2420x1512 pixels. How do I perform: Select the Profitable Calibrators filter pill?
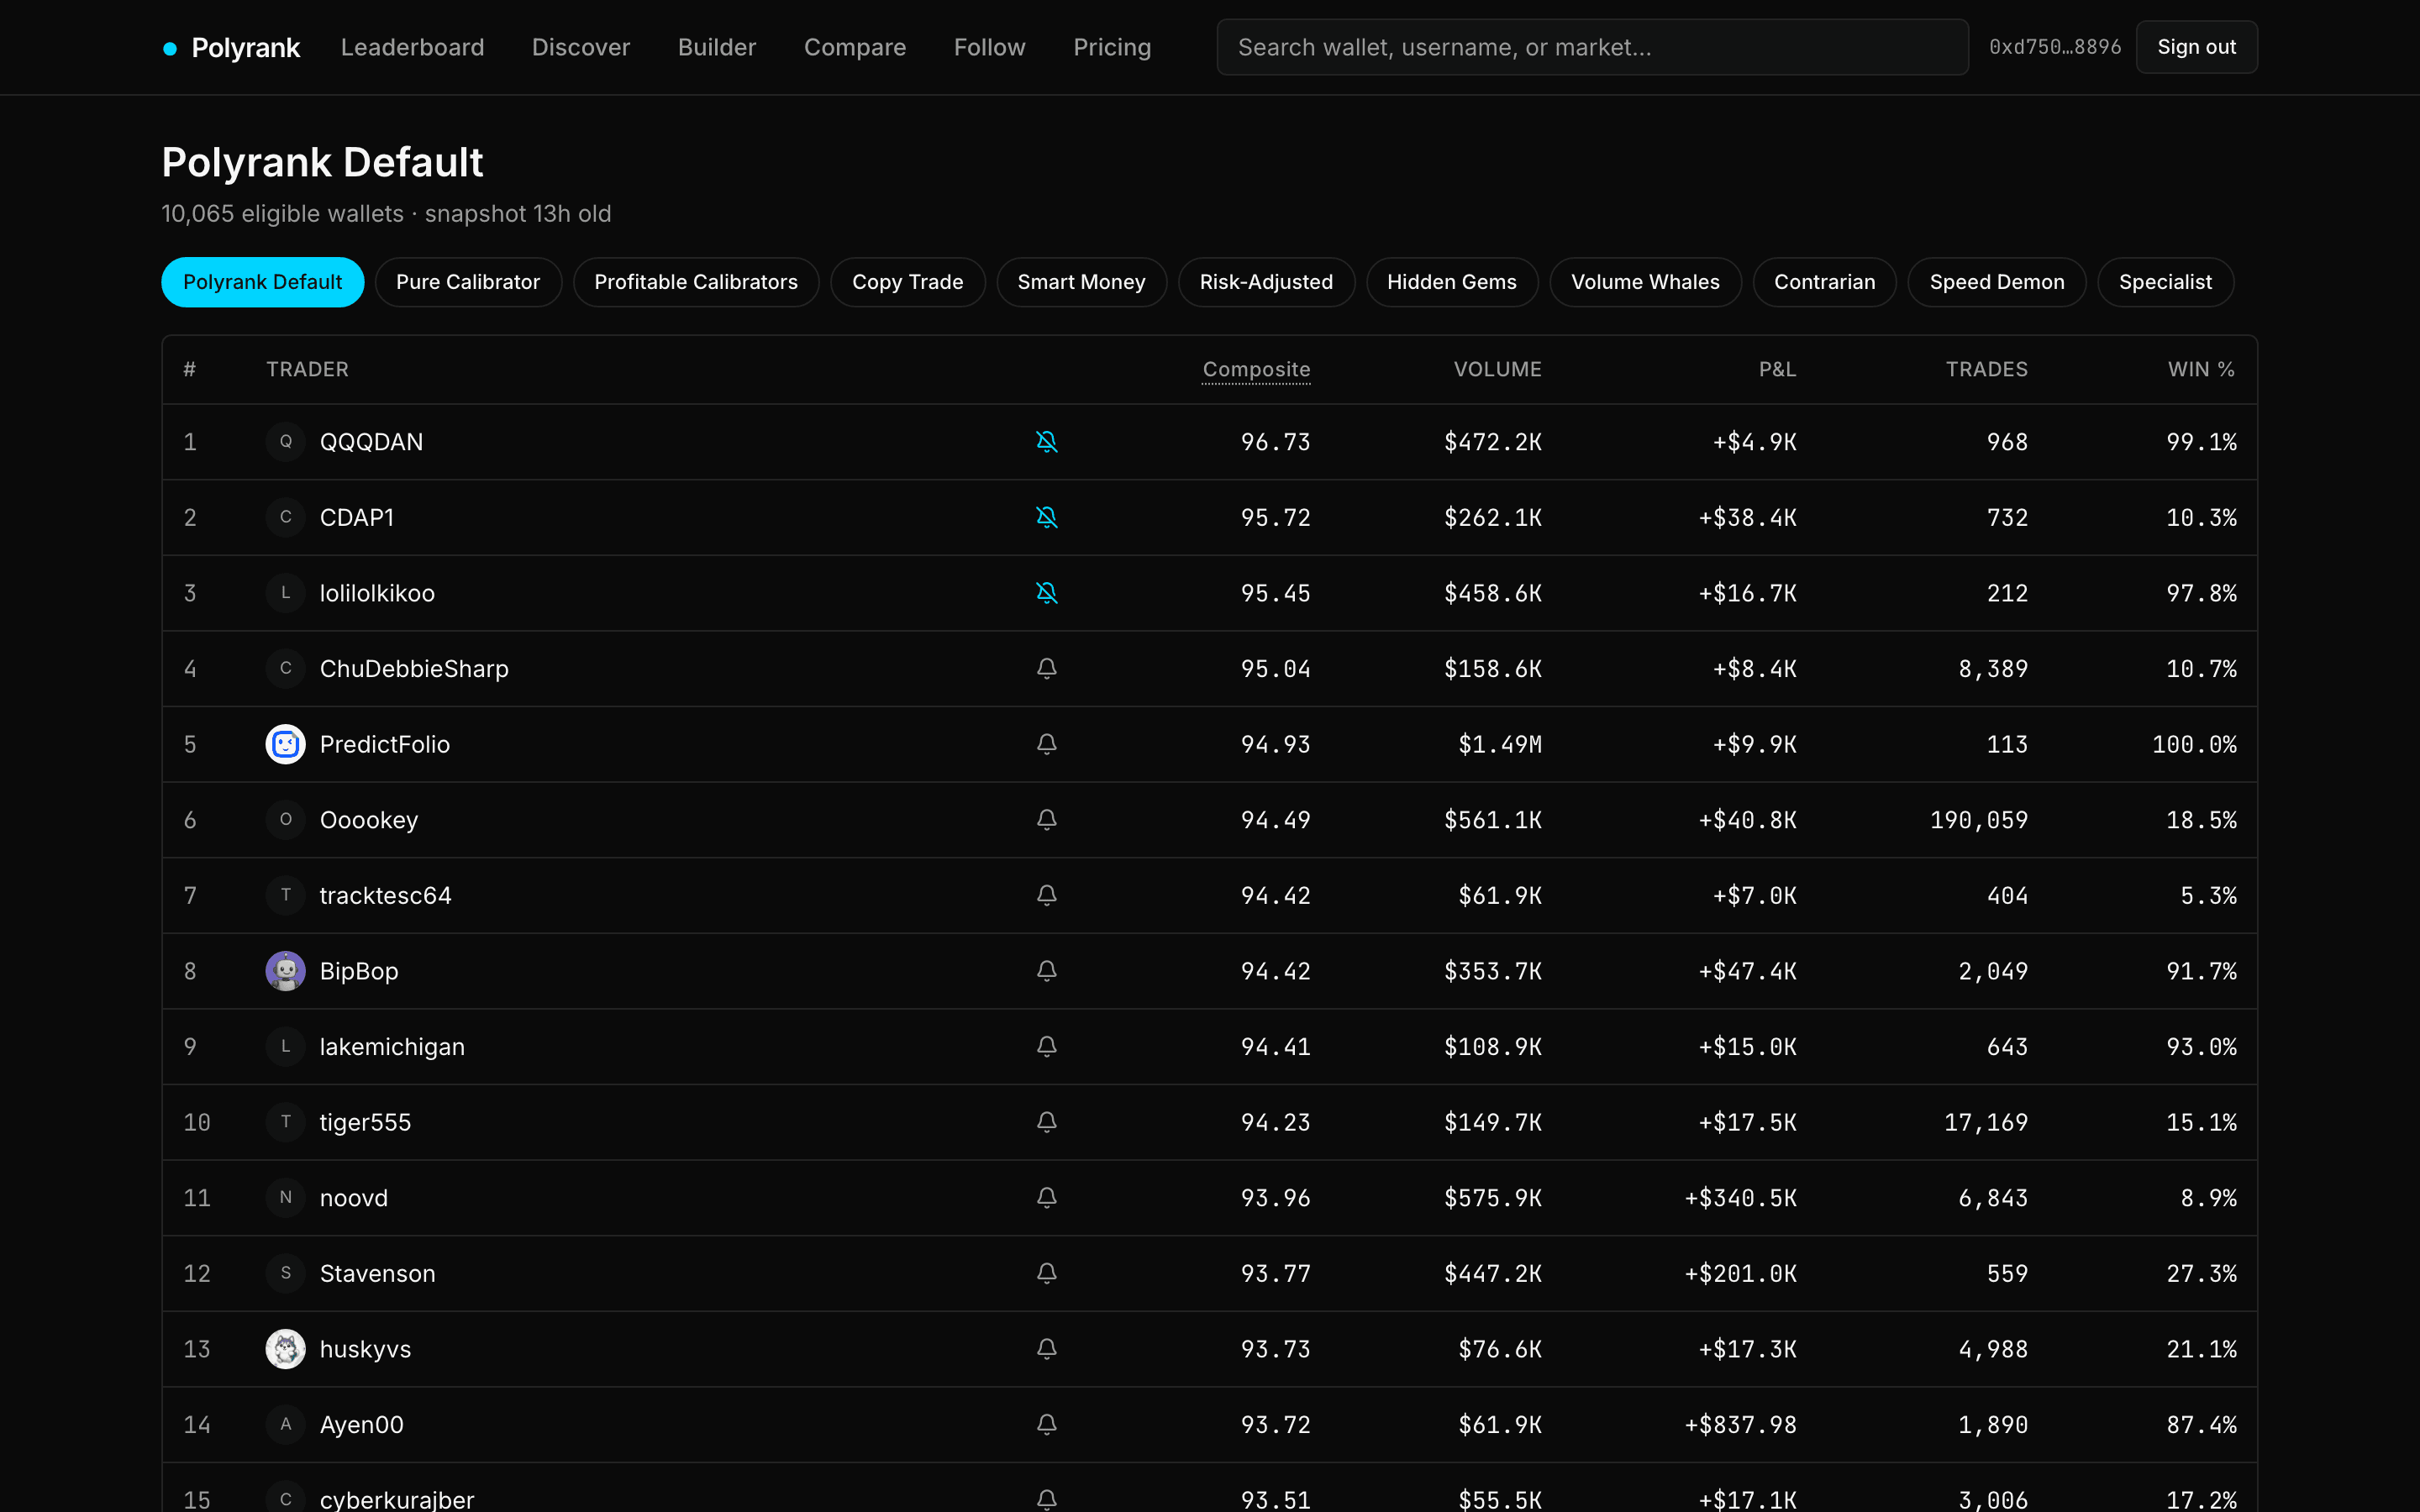(x=696, y=282)
